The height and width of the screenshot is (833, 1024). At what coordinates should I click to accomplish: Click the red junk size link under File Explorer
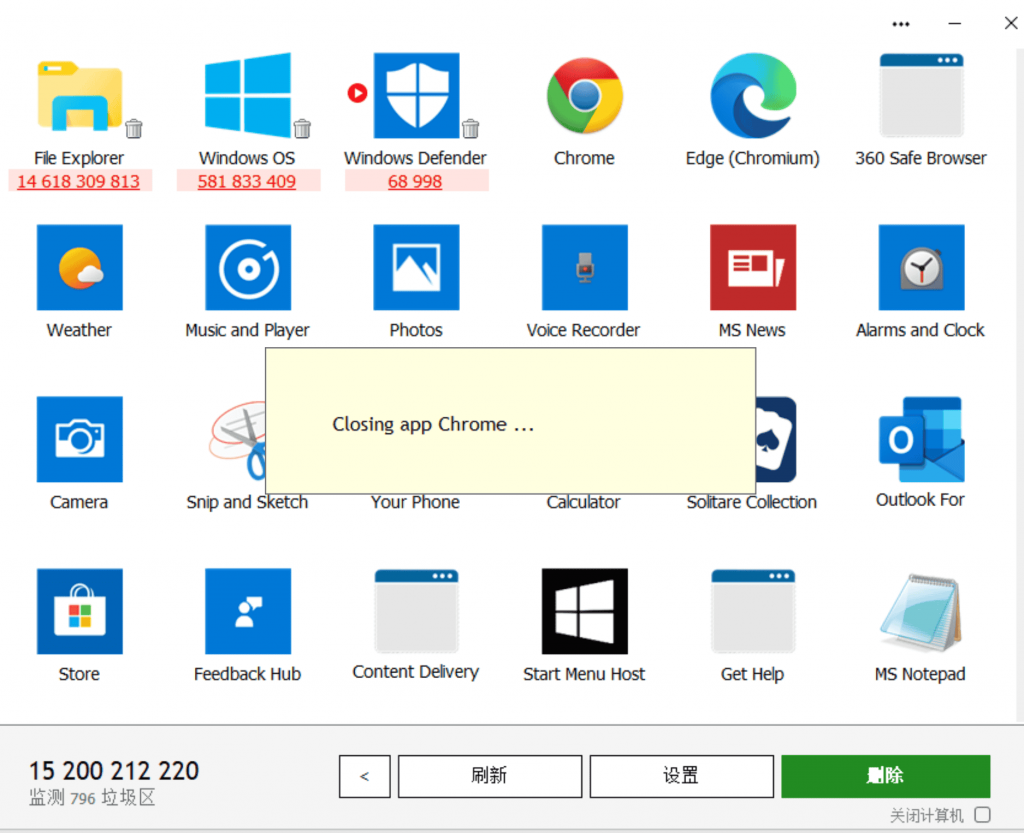[79, 181]
